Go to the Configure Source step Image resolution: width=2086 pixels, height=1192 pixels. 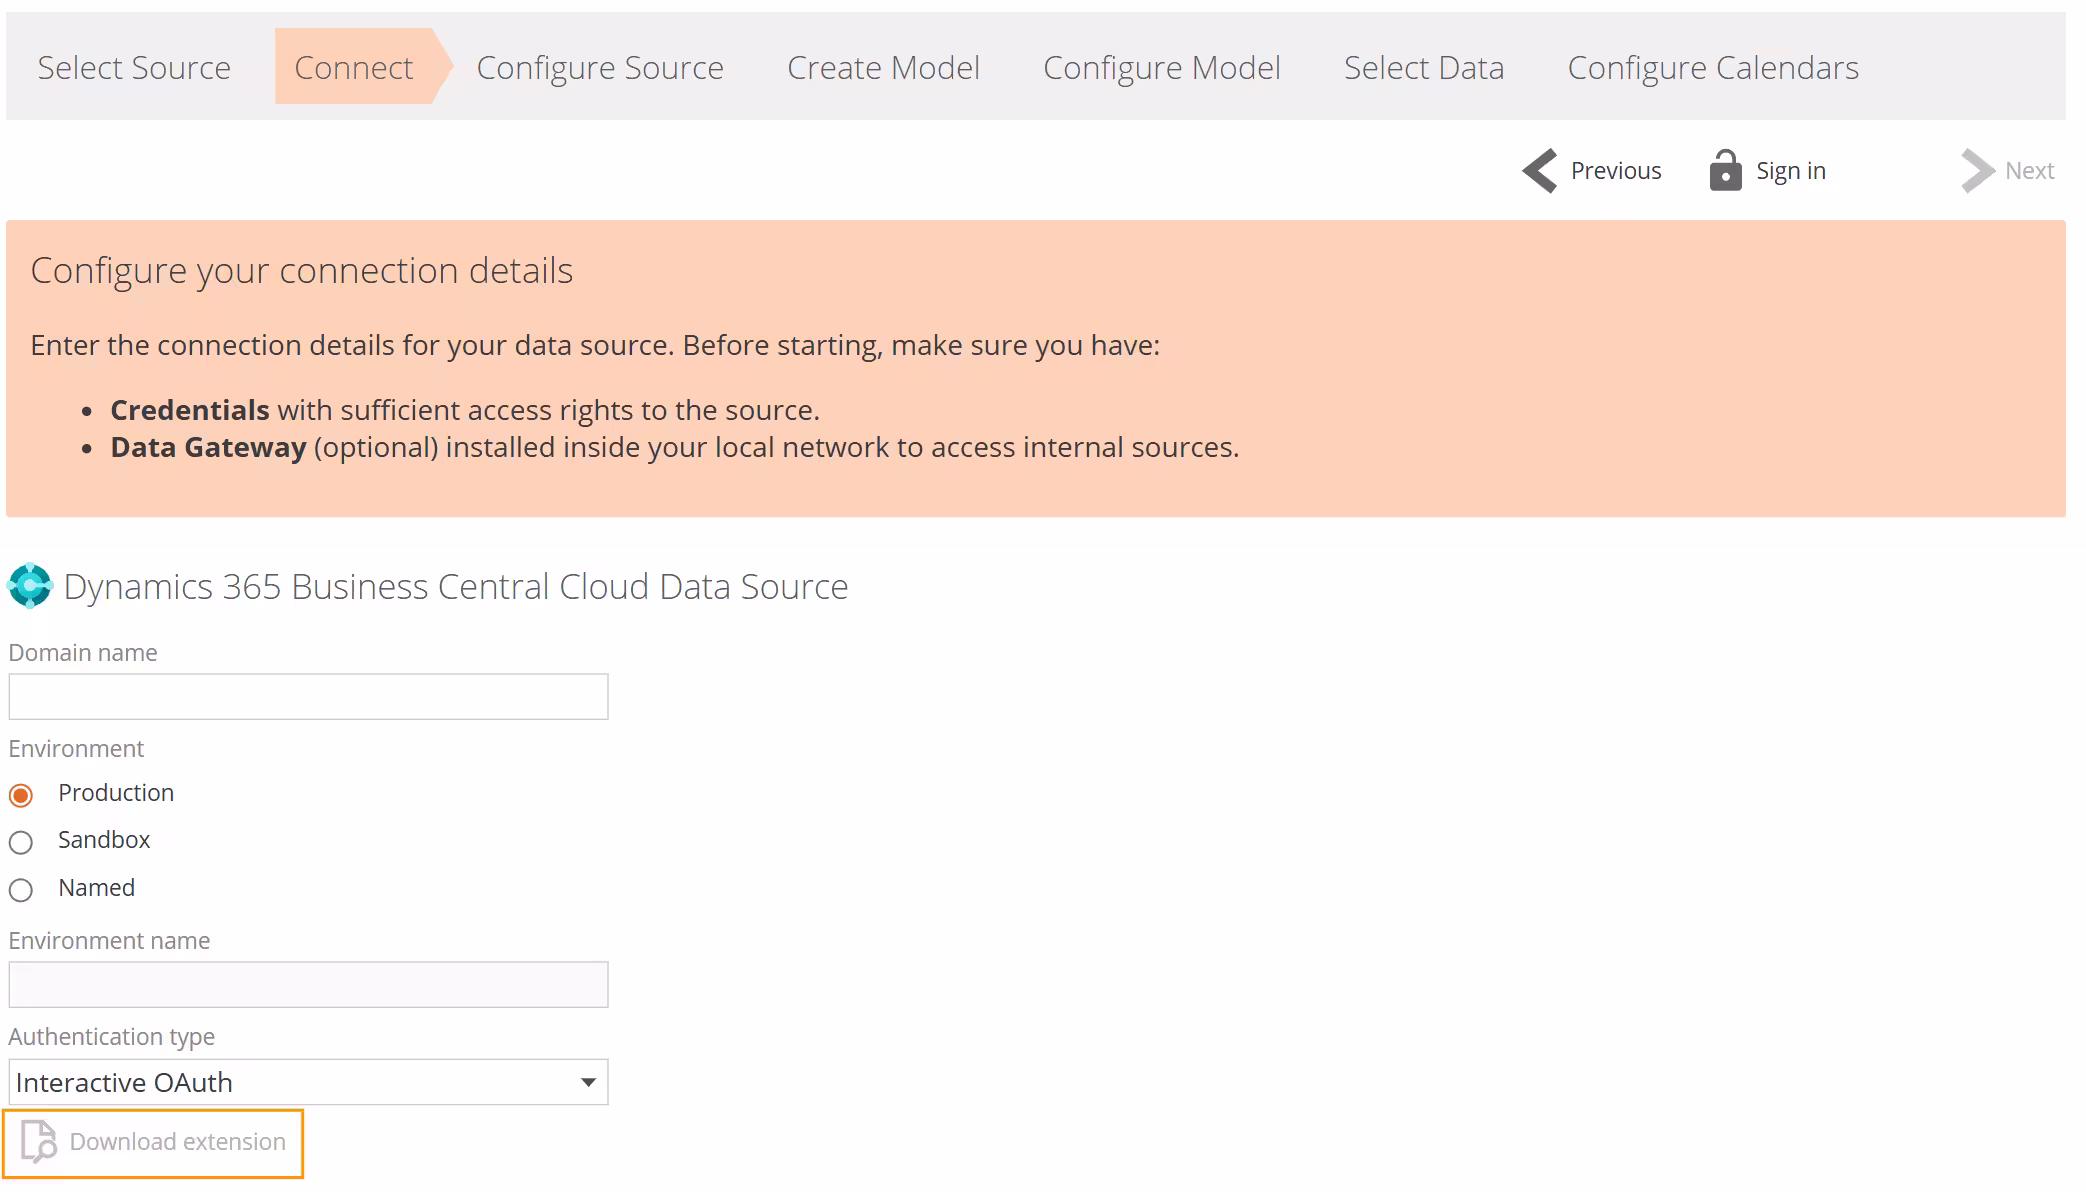click(x=600, y=67)
